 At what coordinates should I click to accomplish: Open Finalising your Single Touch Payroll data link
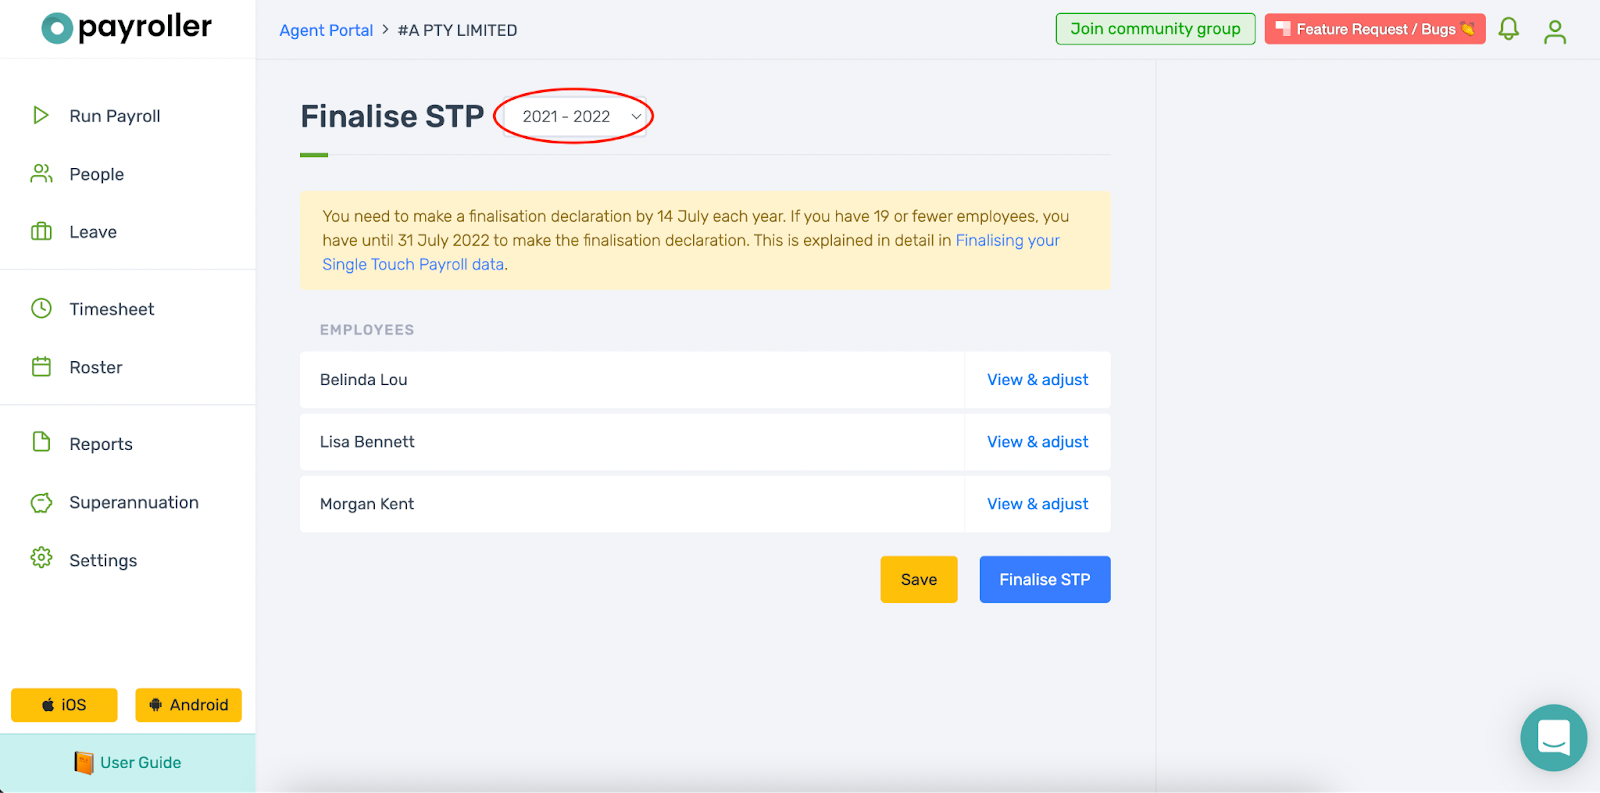pyautogui.click(x=690, y=252)
